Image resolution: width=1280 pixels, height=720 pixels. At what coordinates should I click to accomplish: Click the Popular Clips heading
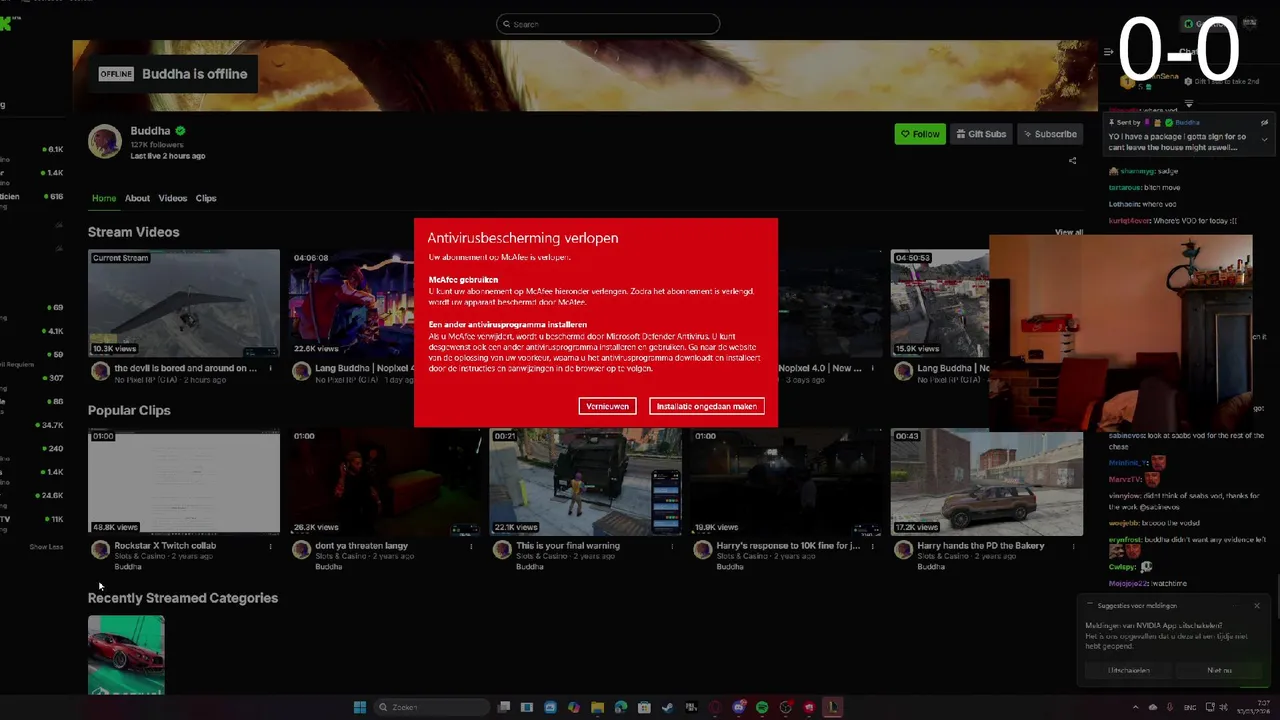point(129,410)
